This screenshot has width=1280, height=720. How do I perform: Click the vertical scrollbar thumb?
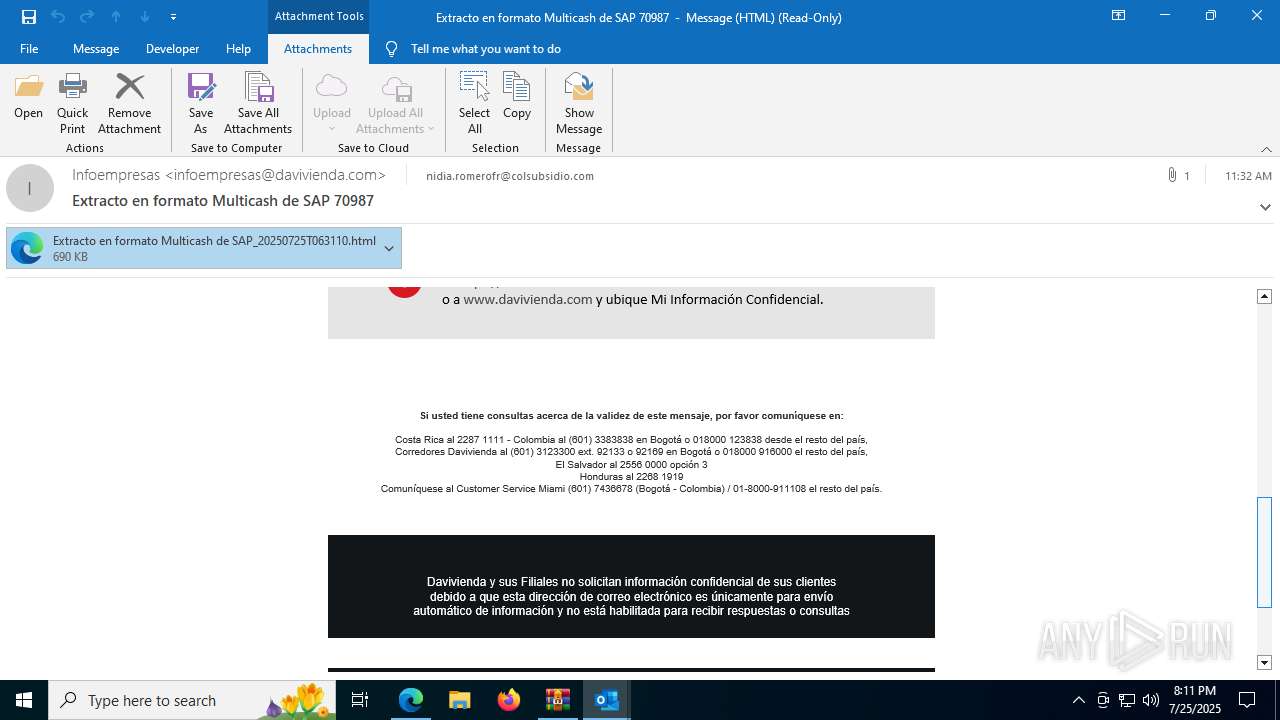1264,552
